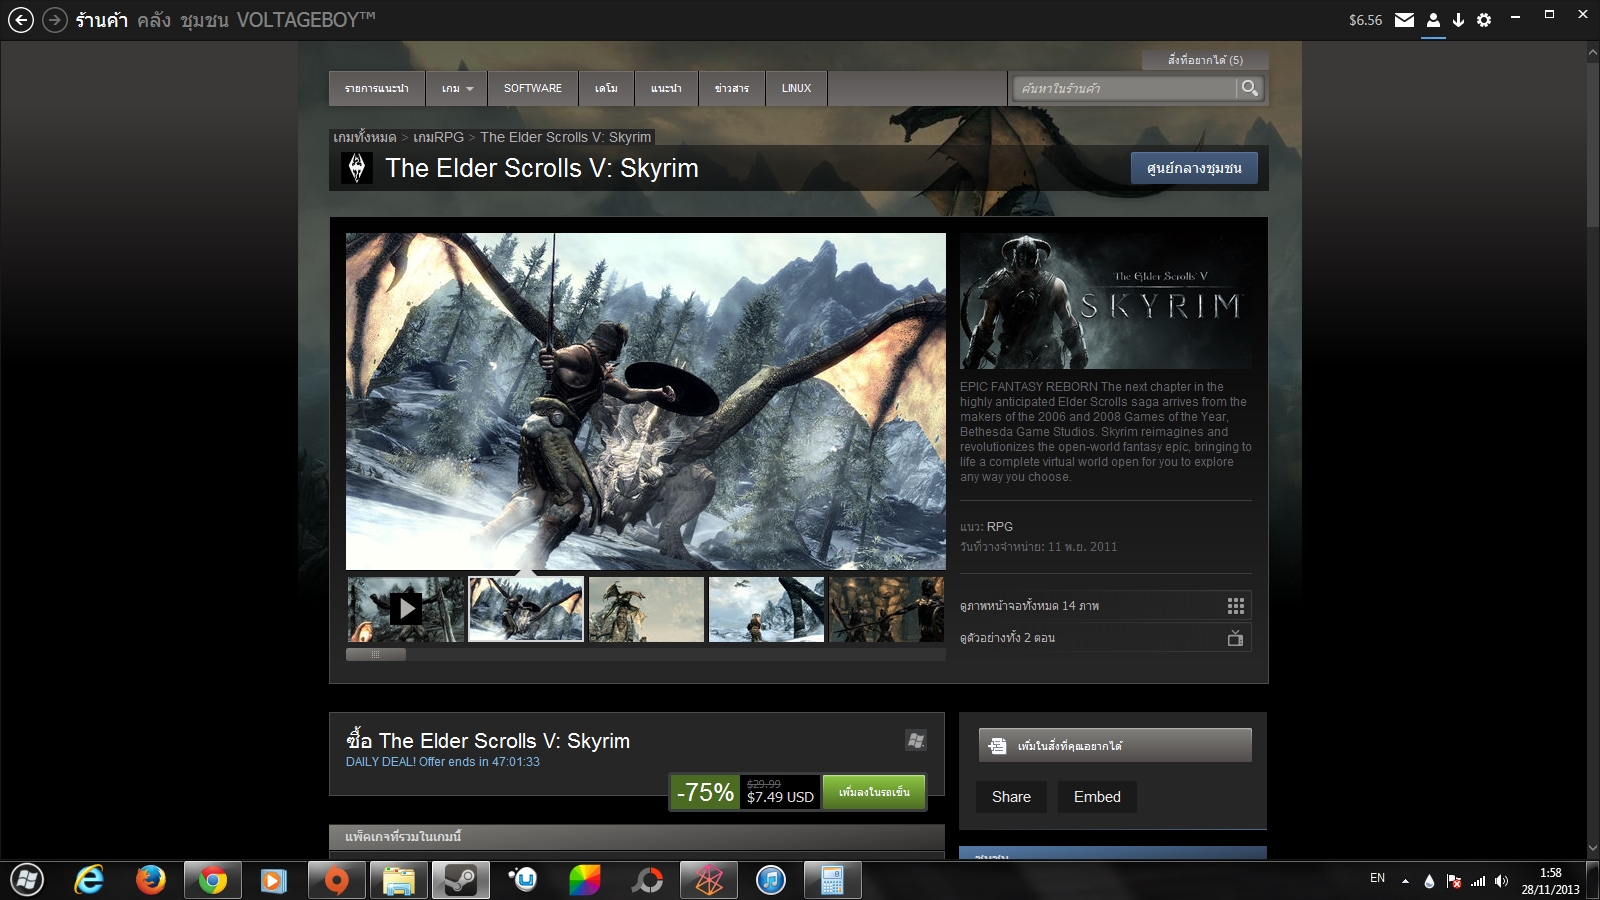The height and width of the screenshot is (900, 1600).
Task: Click the screenshots grid icon
Action: pos(1236,606)
